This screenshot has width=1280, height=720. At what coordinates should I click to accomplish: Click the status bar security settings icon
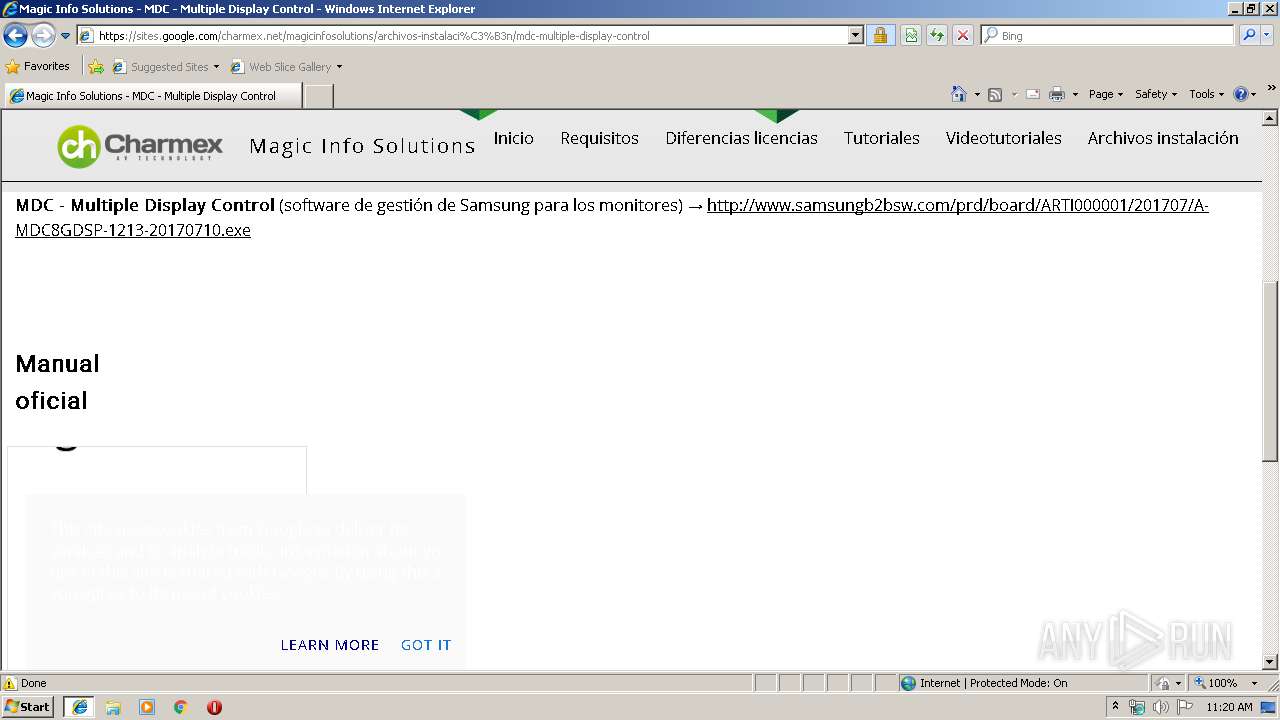(1164, 683)
